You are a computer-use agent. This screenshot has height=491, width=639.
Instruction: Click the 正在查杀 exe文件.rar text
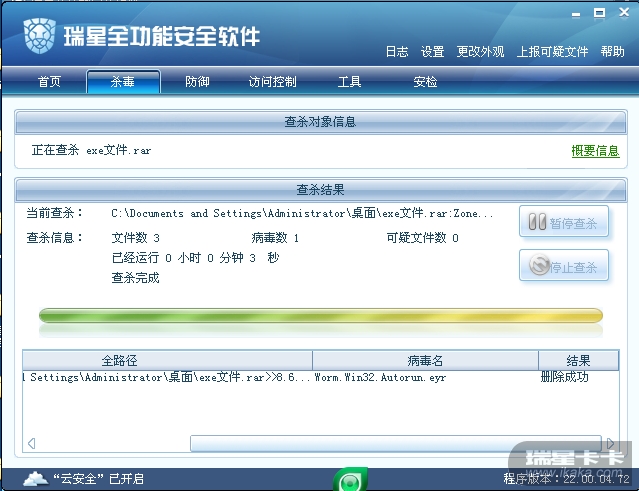tap(91, 150)
